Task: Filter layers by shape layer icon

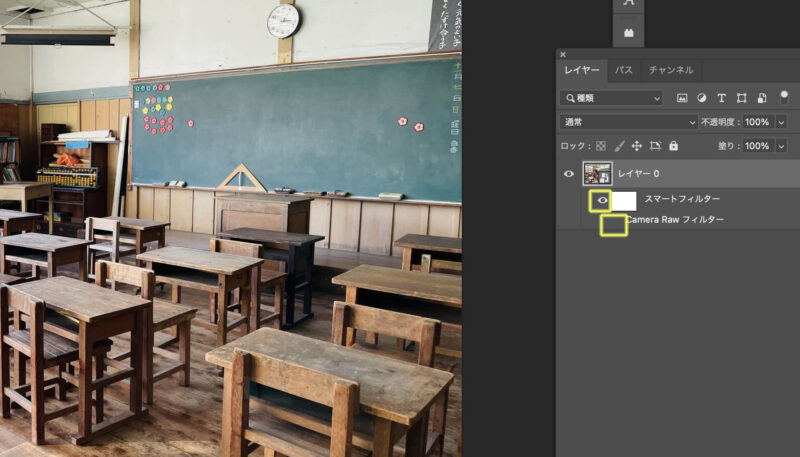Action: (741, 98)
